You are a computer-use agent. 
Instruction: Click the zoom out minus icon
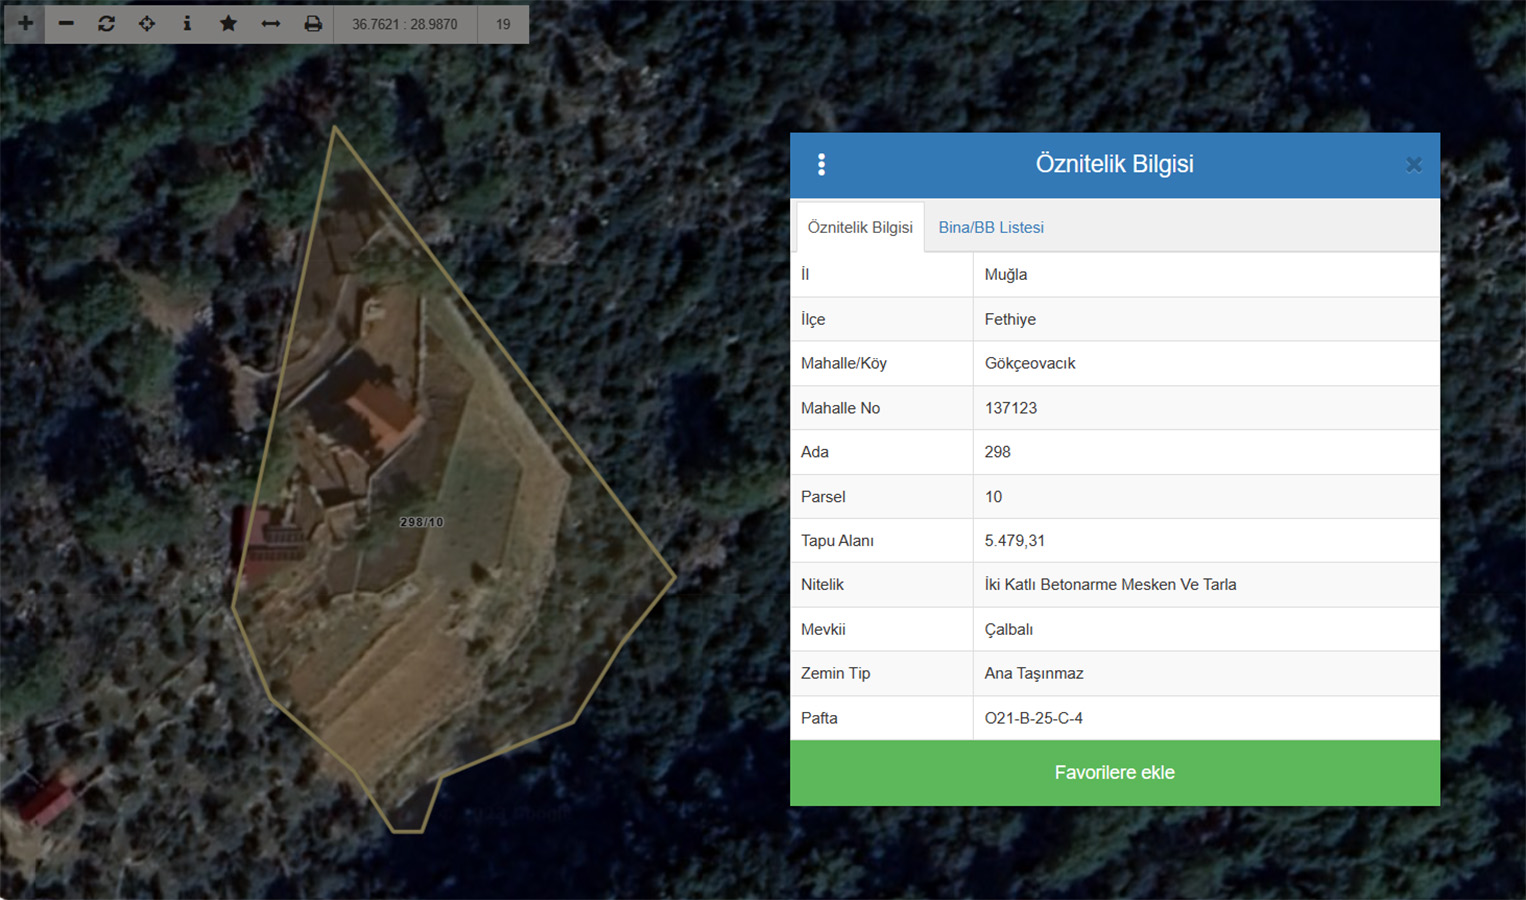(x=66, y=23)
